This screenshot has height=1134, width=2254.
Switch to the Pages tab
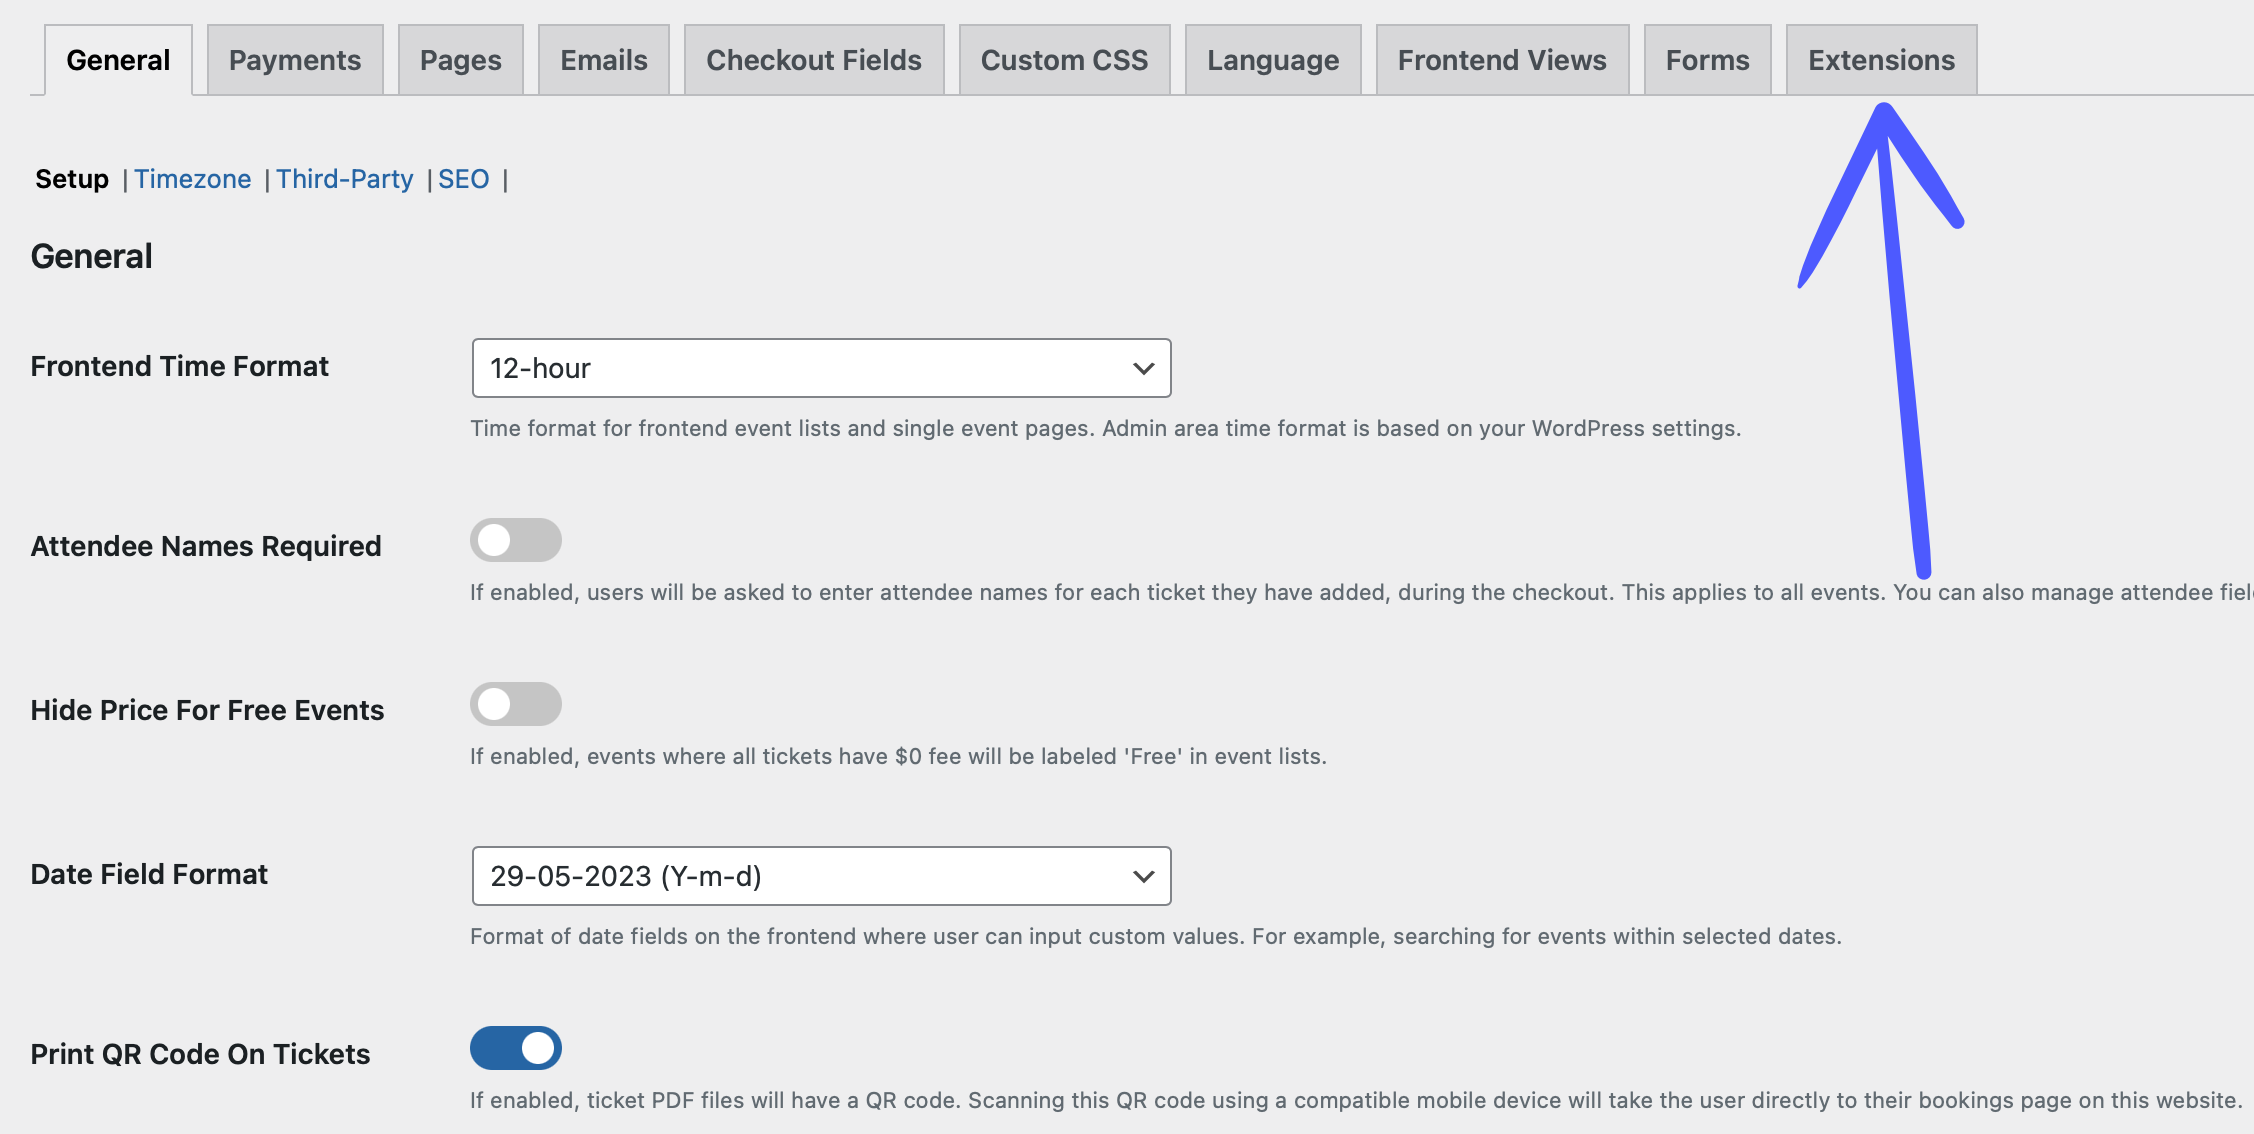(460, 60)
